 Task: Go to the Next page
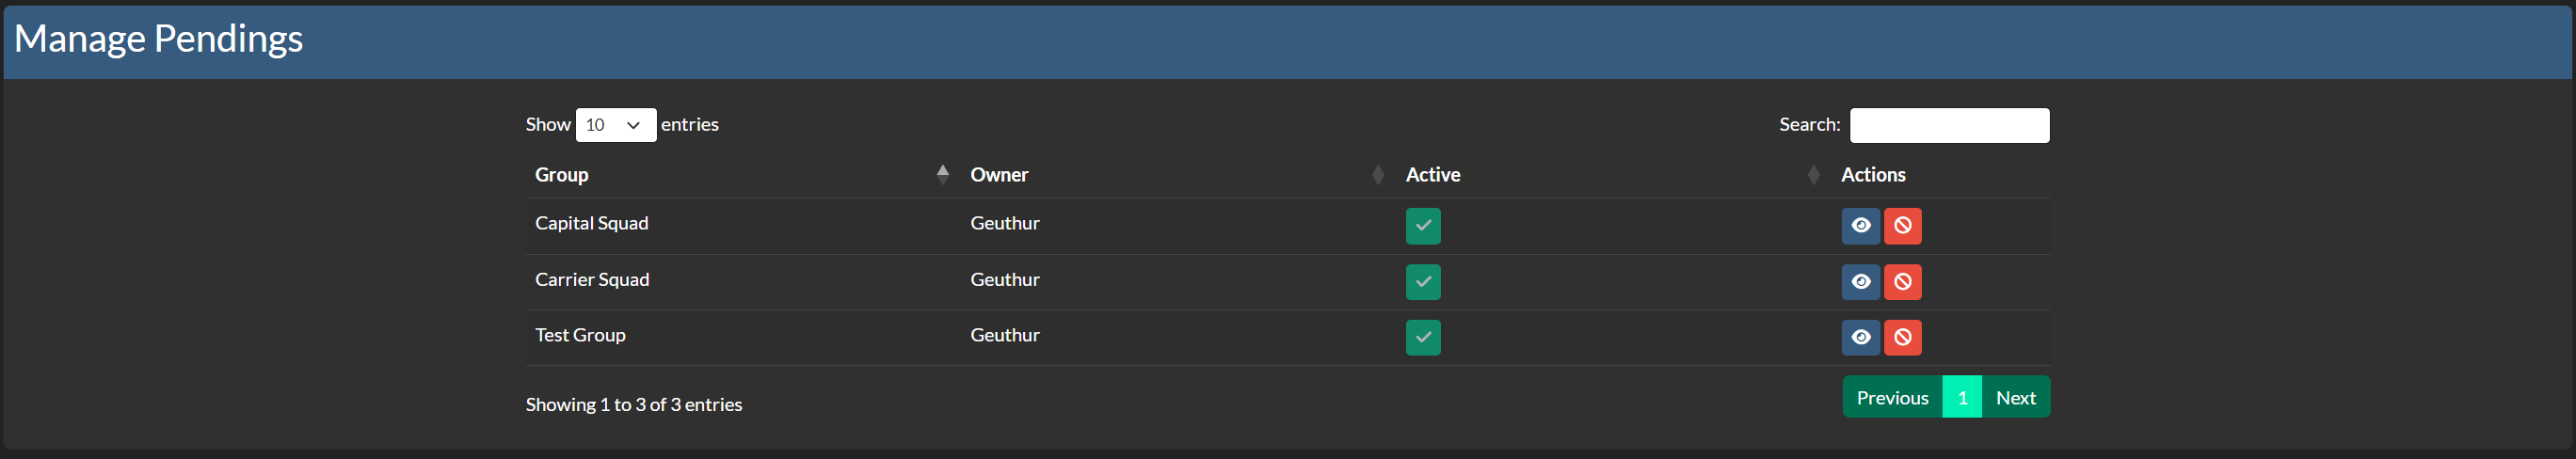pyautogui.click(x=2015, y=397)
